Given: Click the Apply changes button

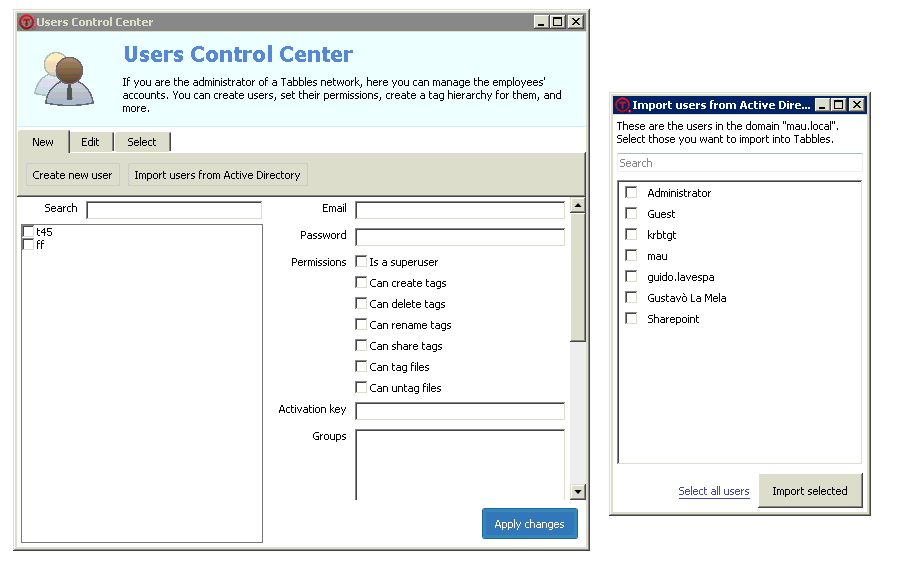Looking at the screenshot, I should pos(529,523).
